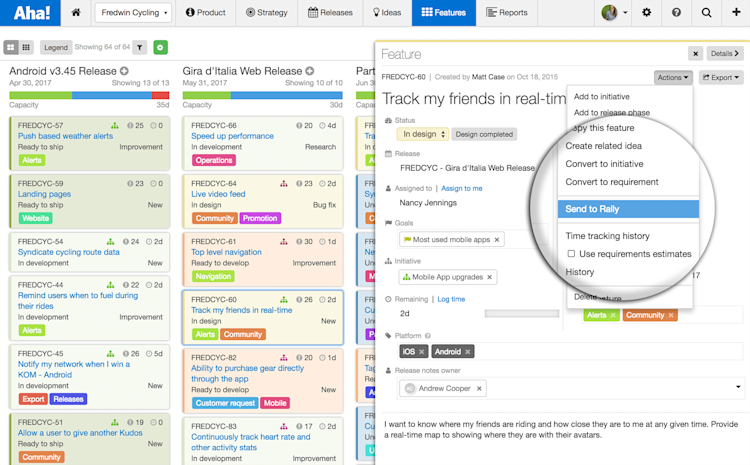Viewport: 750px width, 465px height.
Task: Open Time tracking history
Action: tap(607, 236)
